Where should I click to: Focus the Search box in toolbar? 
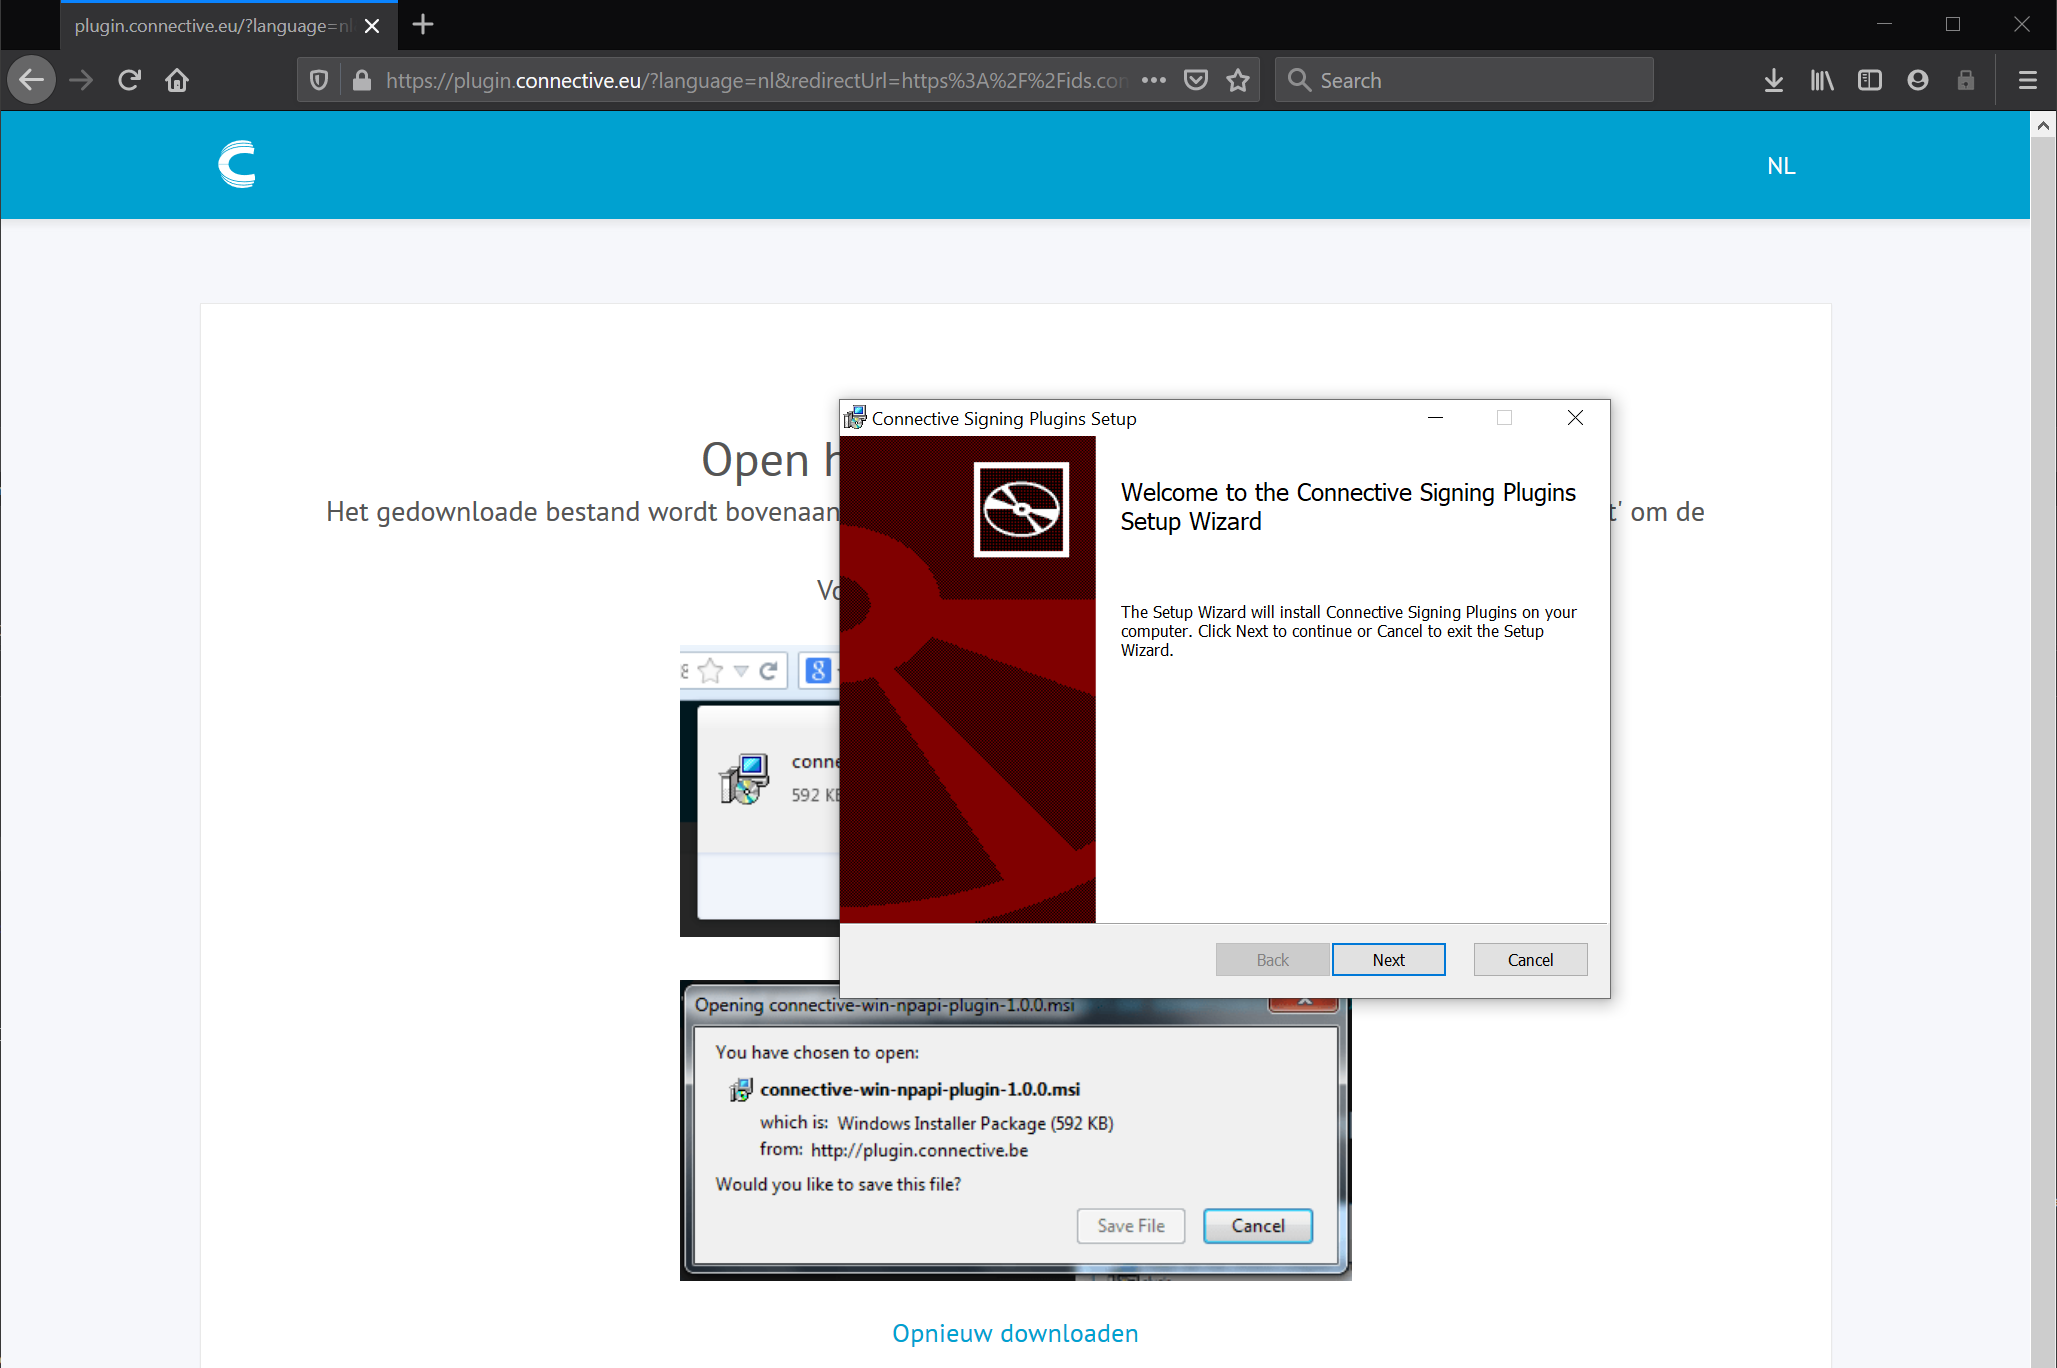1464,80
